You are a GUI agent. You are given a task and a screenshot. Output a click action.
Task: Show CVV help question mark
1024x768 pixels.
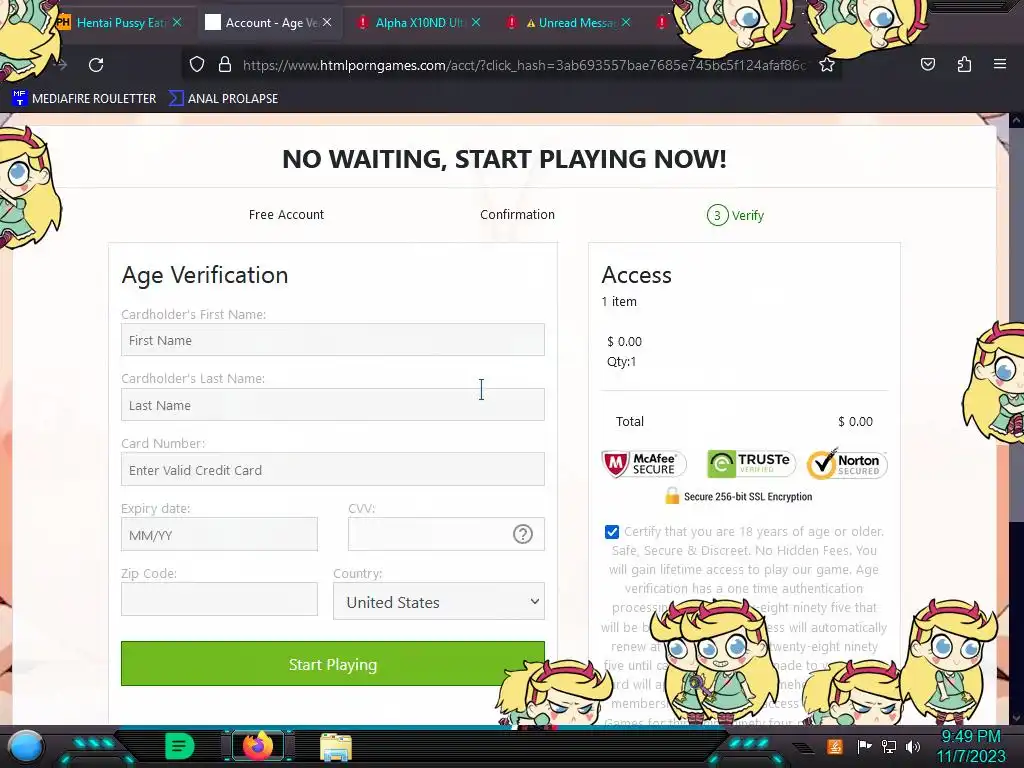pos(522,534)
